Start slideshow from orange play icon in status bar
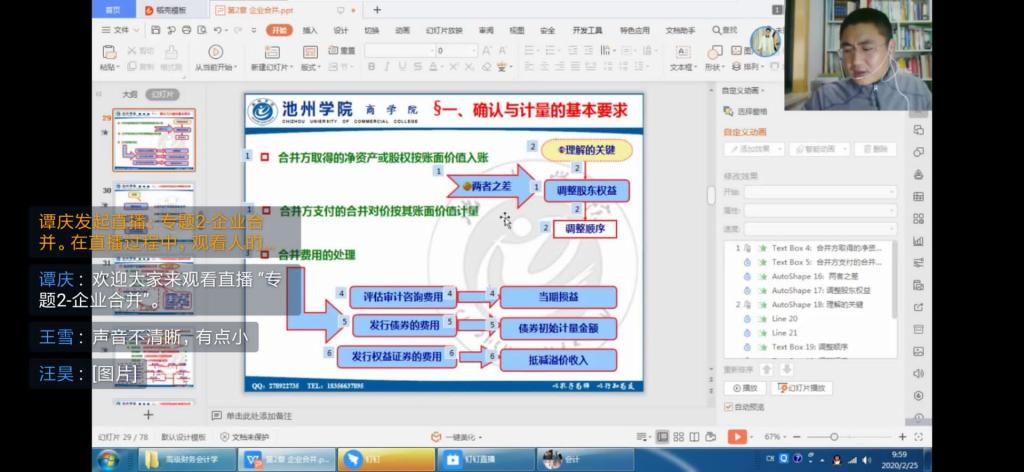 coord(736,437)
